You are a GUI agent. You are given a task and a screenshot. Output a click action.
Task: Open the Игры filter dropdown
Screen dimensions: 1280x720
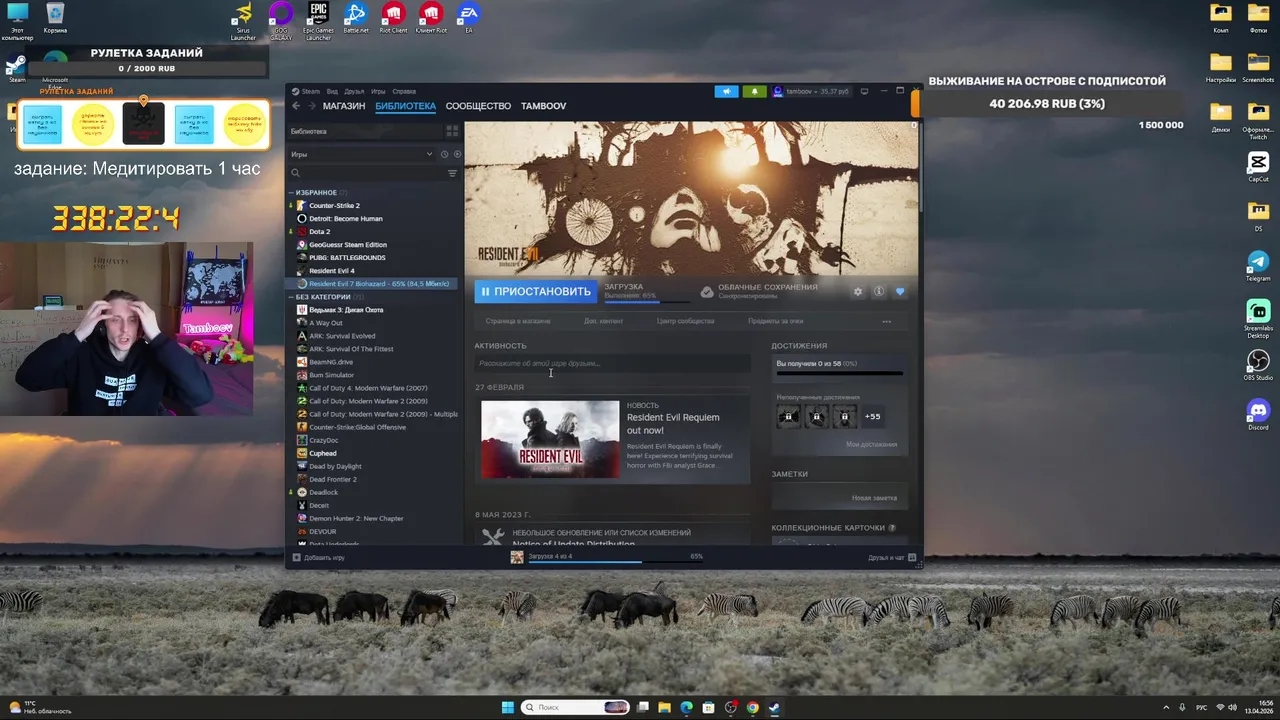(x=361, y=154)
